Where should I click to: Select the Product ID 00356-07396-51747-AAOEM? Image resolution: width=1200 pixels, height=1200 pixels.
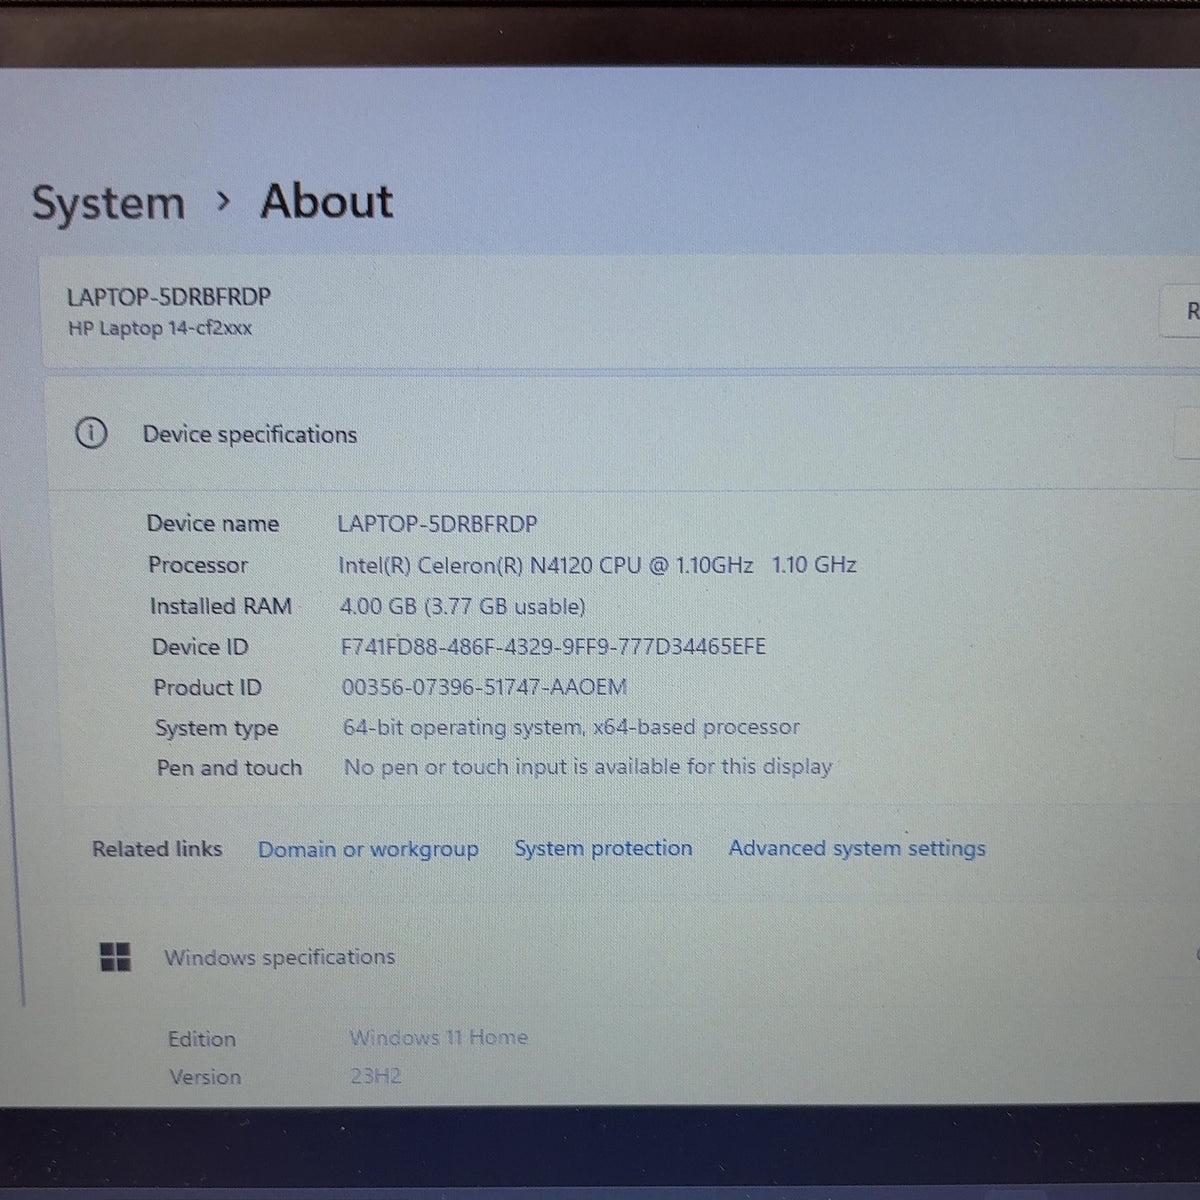[x=484, y=687]
